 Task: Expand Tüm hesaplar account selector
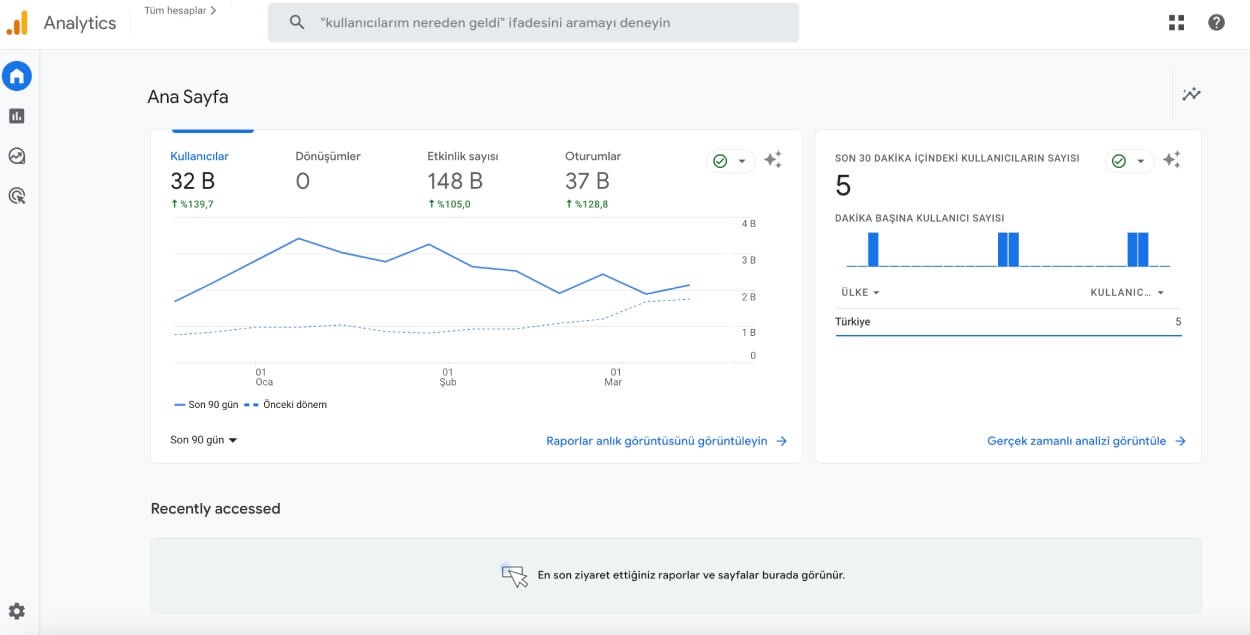click(x=180, y=11)
